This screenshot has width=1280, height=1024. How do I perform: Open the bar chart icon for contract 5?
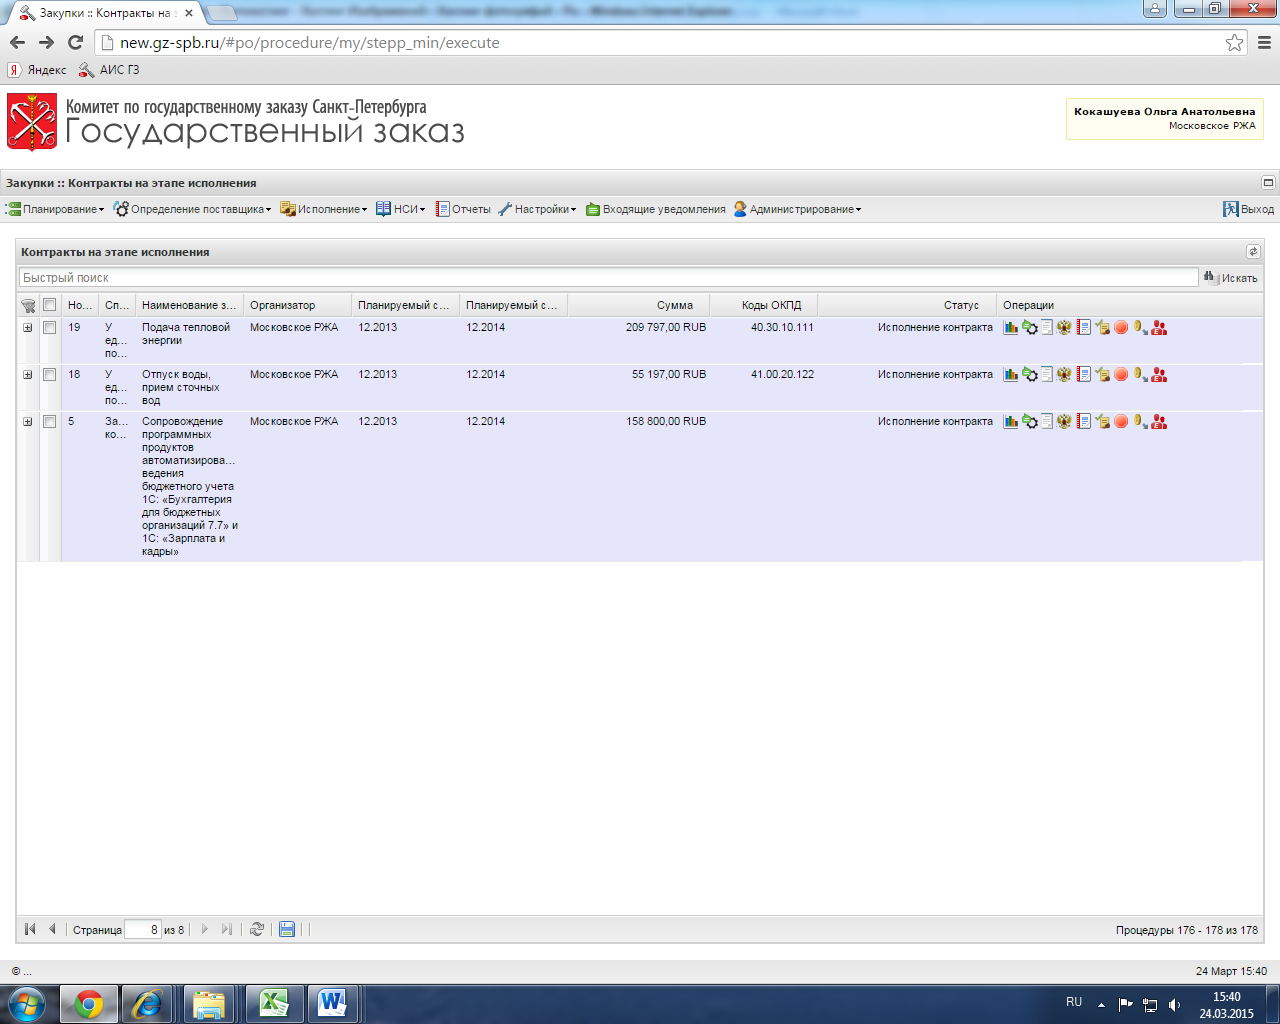point(1011,421)
